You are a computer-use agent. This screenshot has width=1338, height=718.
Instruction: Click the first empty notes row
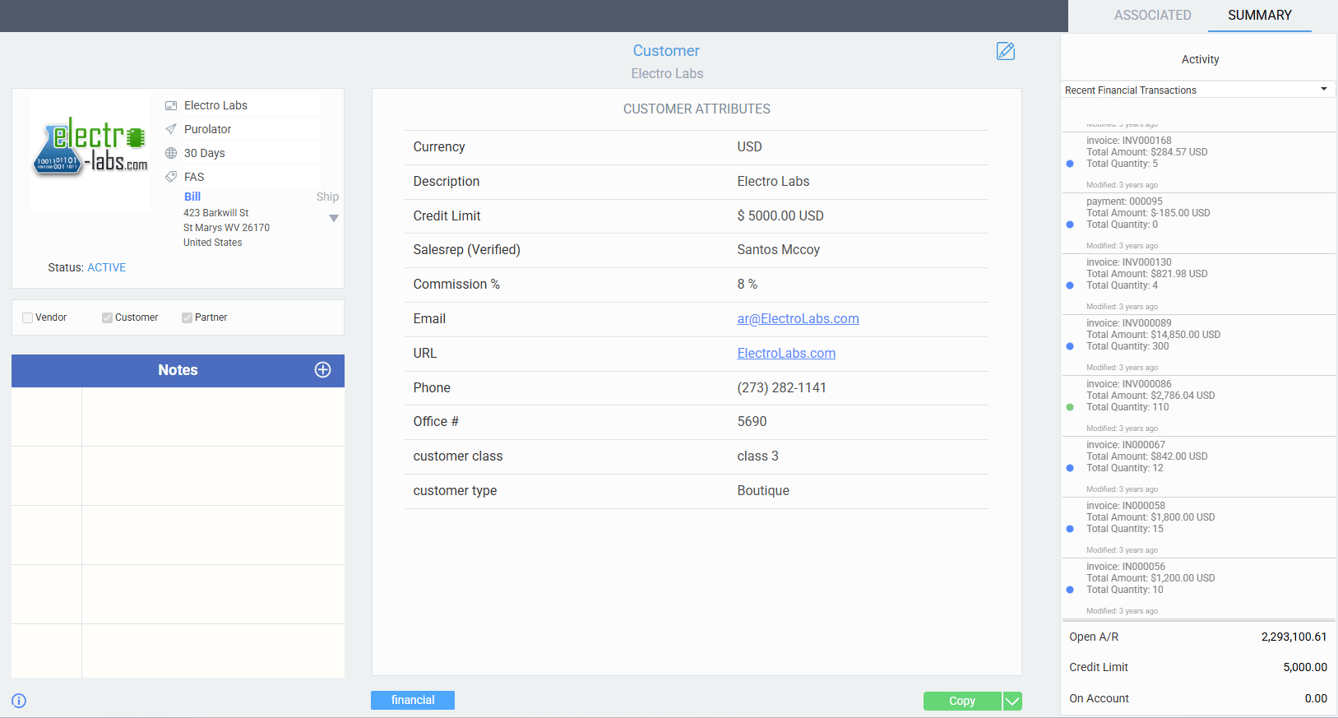pos(178,417)
